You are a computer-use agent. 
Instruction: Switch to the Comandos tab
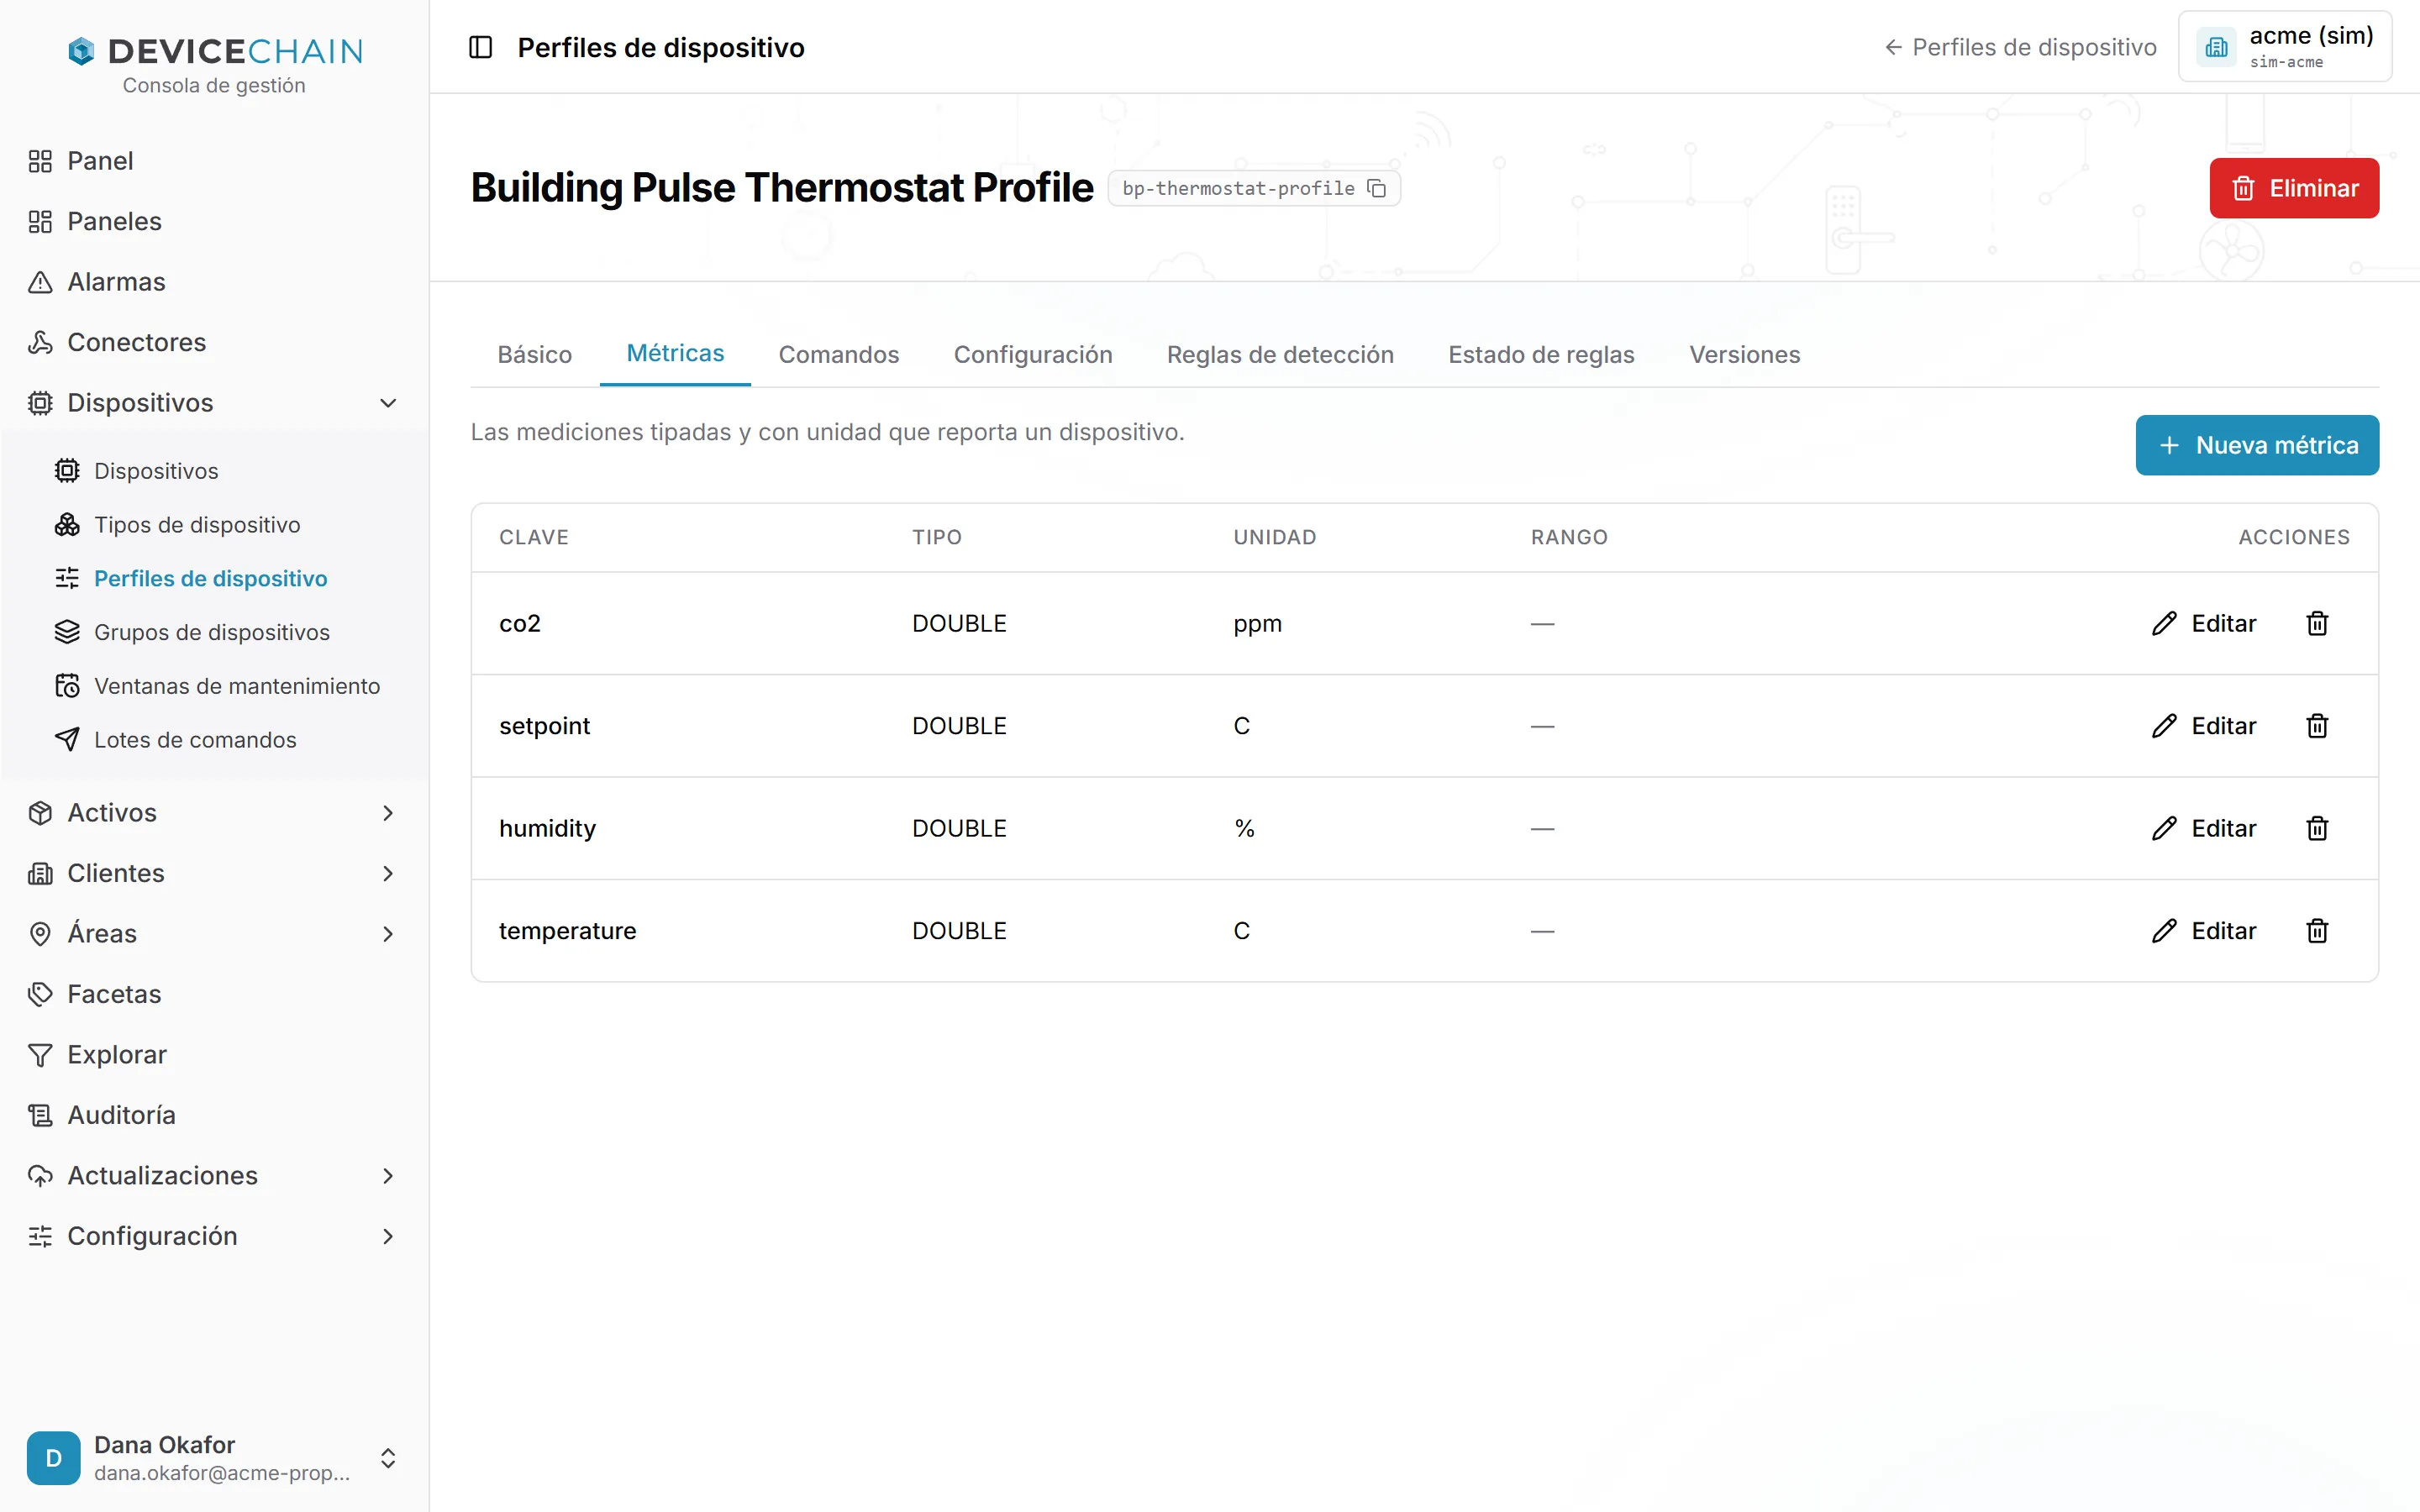(x=839, y=354)
